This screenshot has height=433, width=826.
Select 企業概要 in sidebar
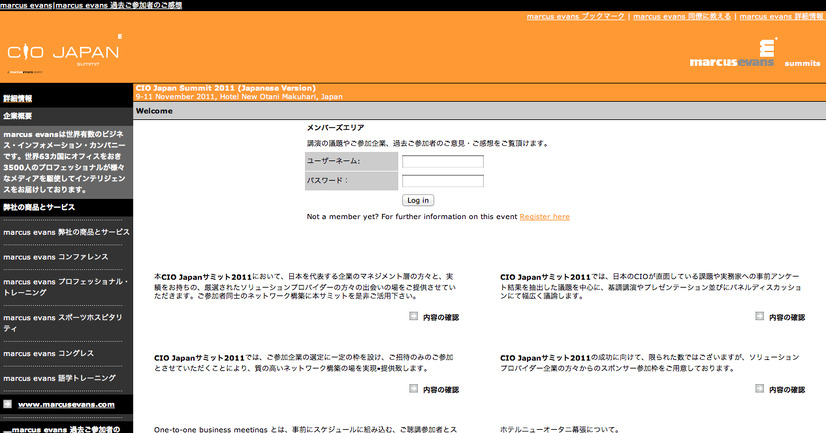coord(17,116)
